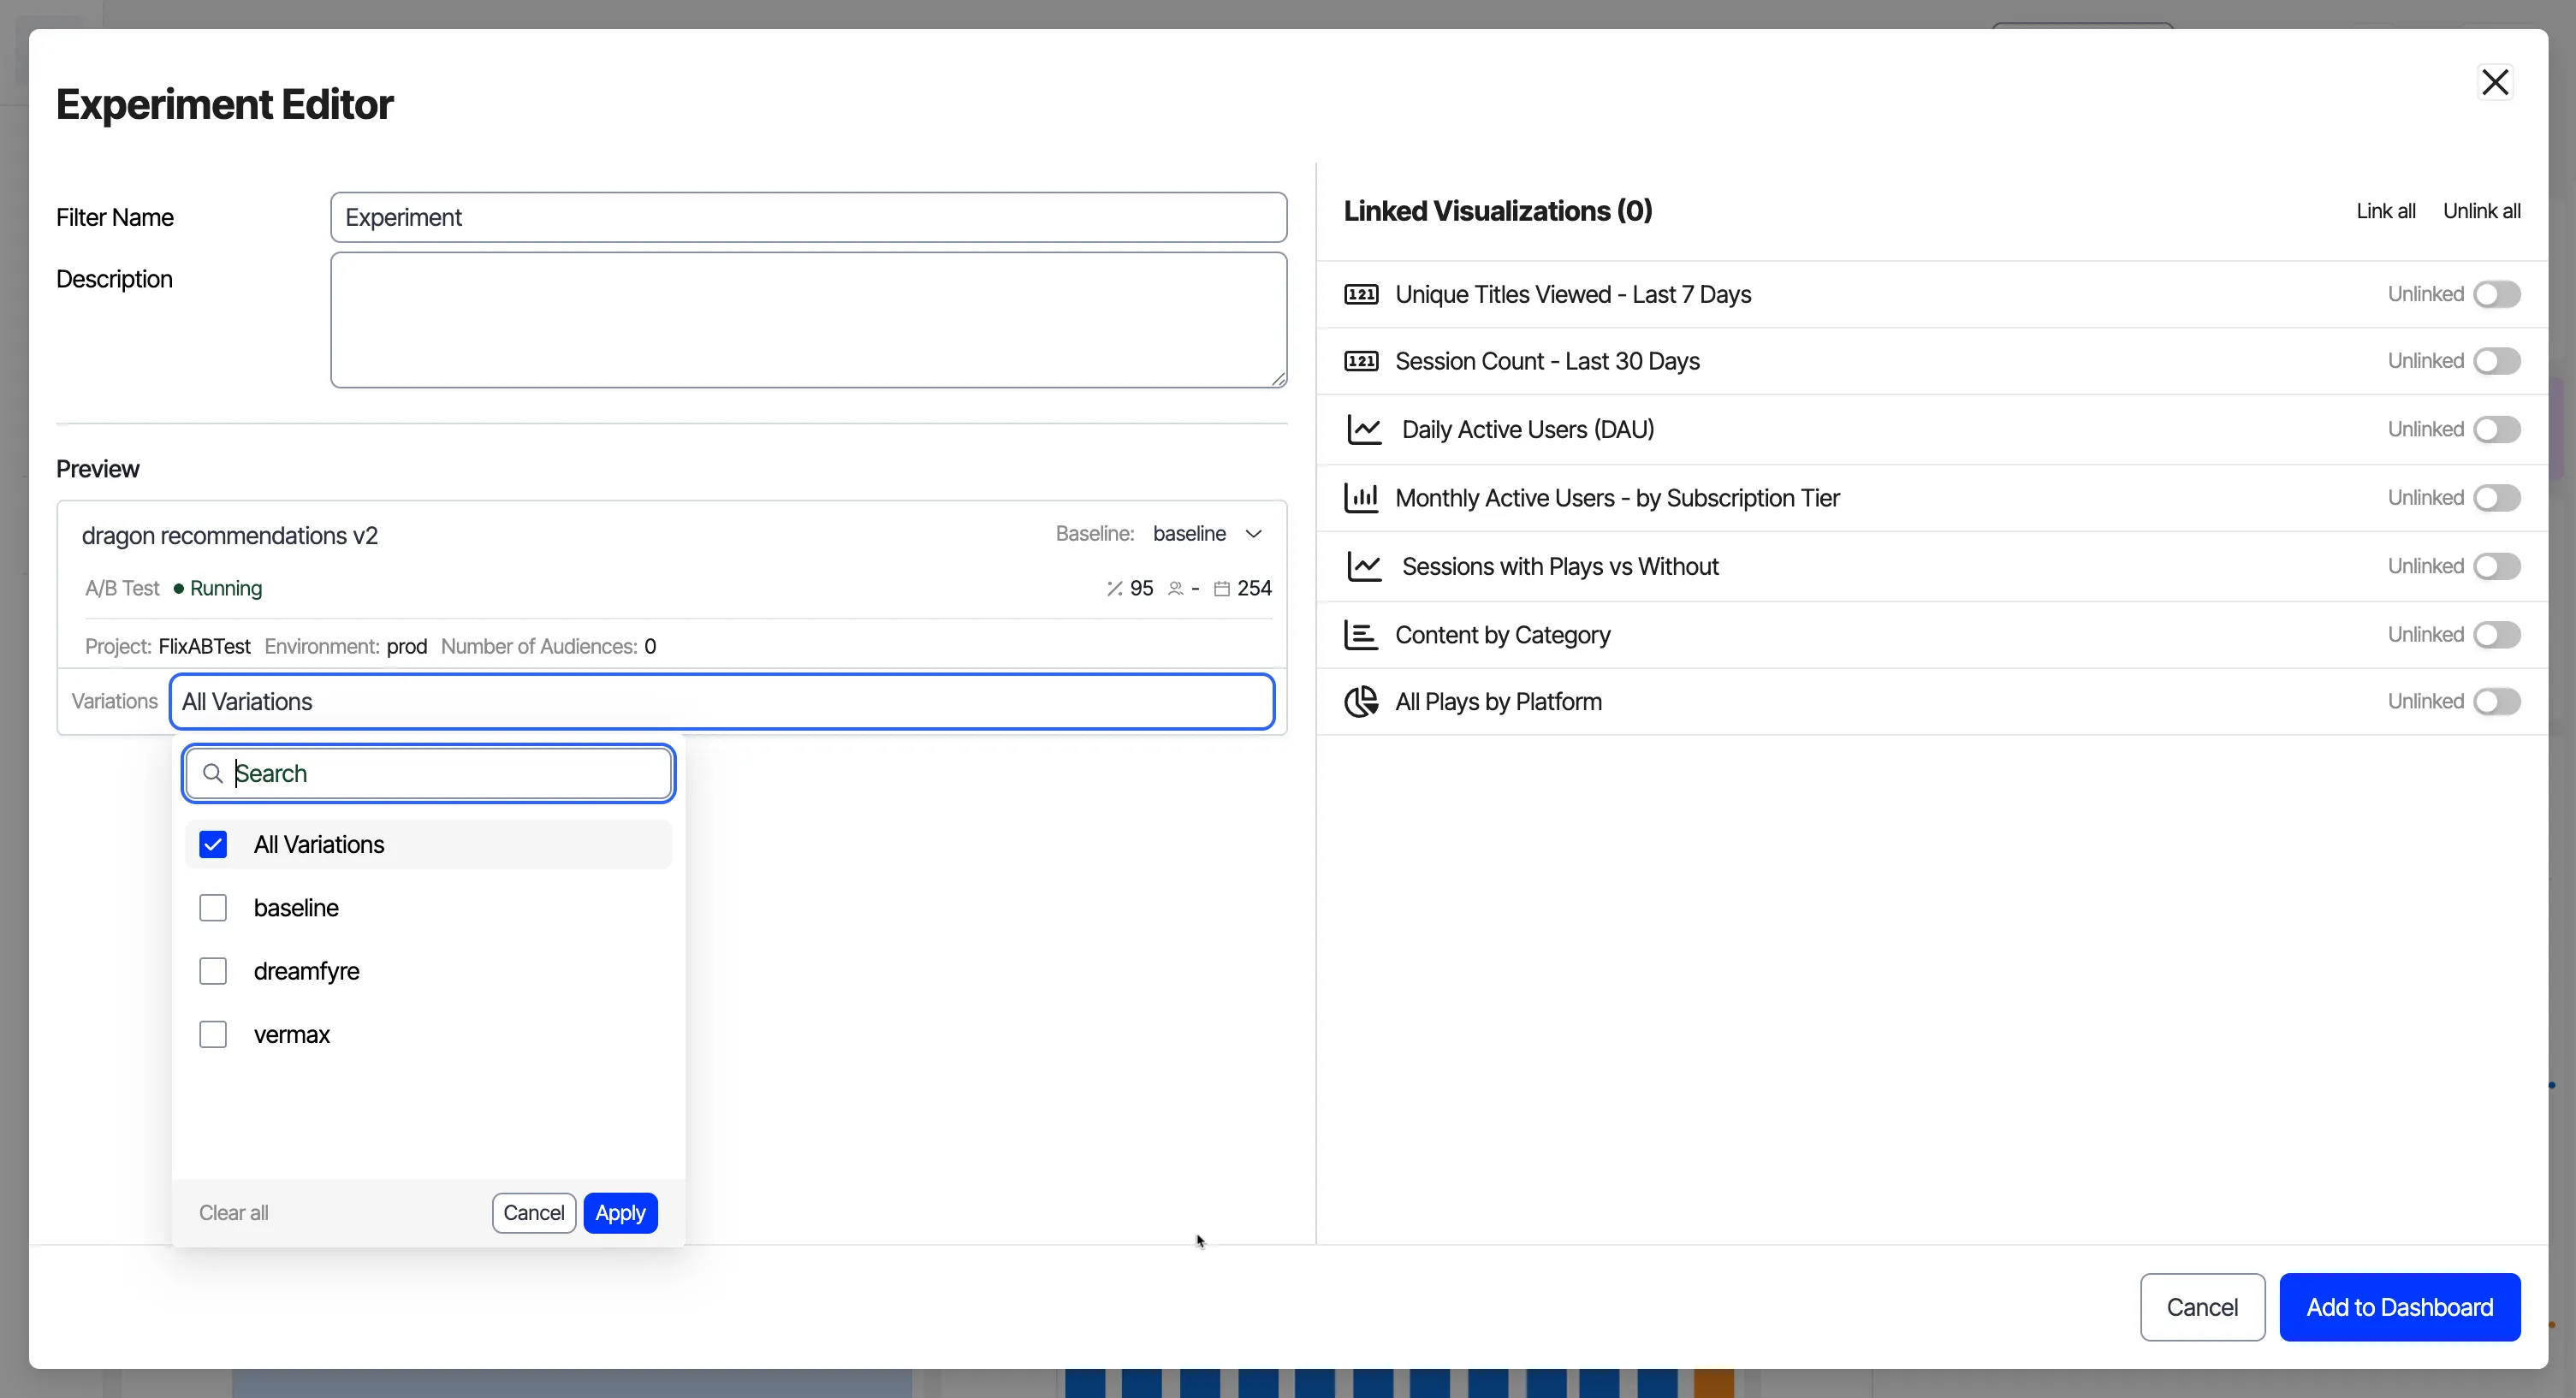The image size is (2576, 1398).
Task: Check the vermax variation checkbox
Action: [x=213, y=1035]
